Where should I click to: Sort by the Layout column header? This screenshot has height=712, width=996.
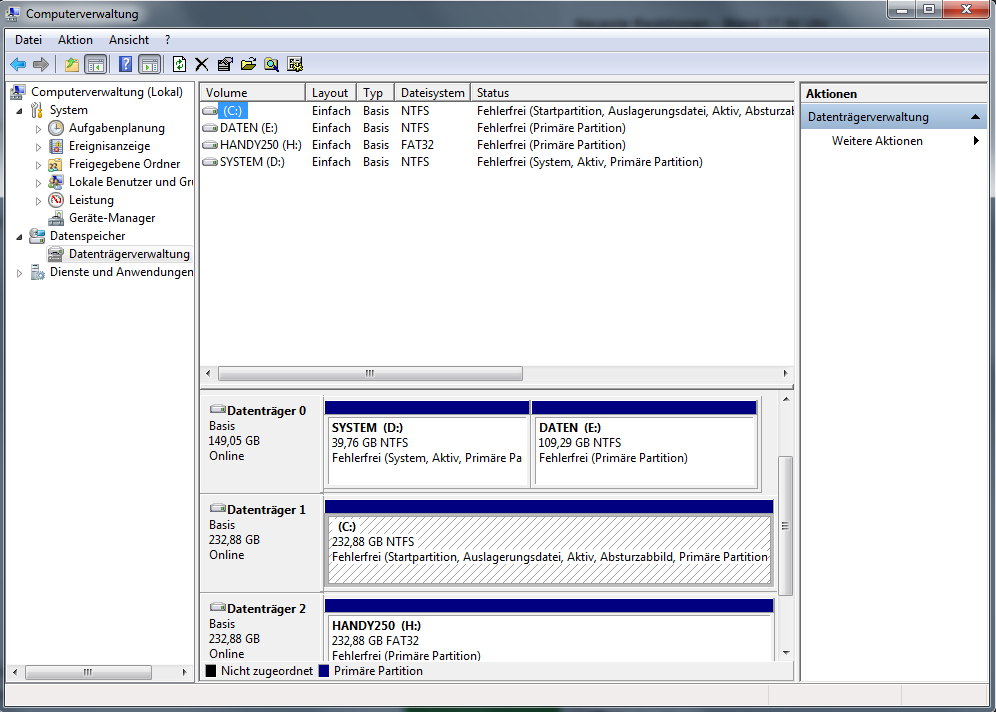[x=330, y=93]
